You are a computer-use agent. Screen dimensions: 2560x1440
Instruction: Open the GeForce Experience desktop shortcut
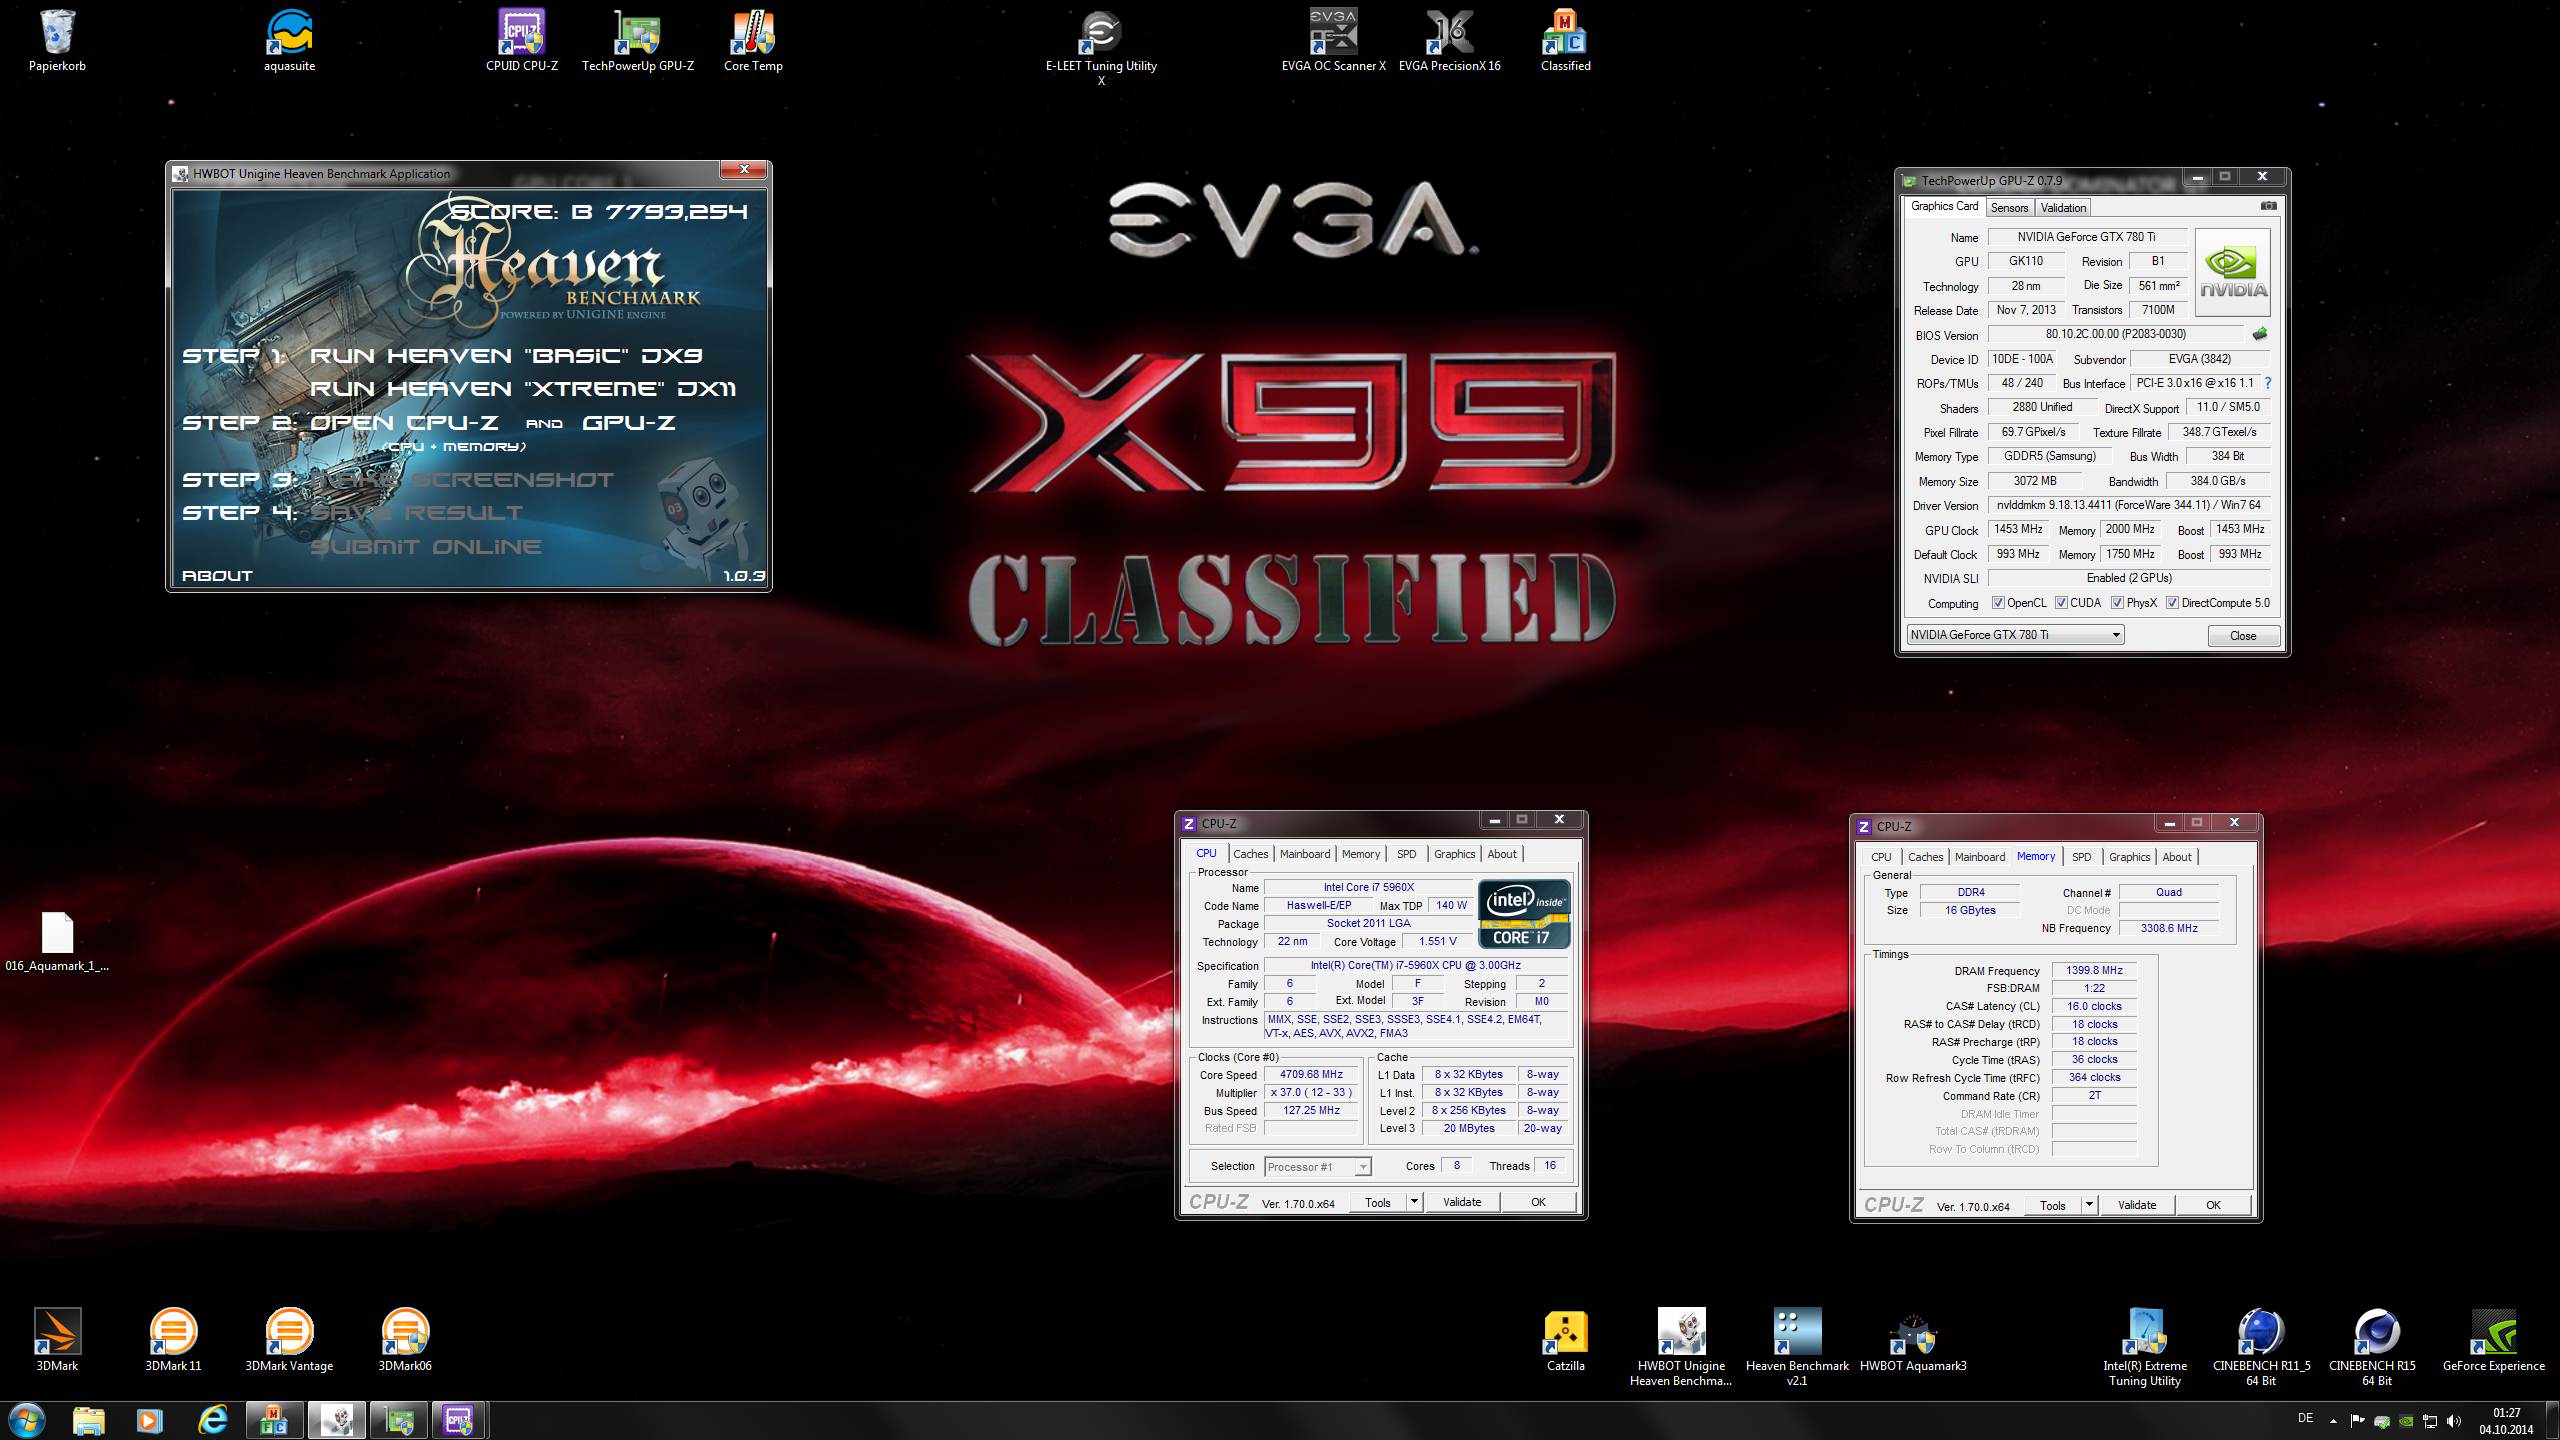tap(2493, 1340)
